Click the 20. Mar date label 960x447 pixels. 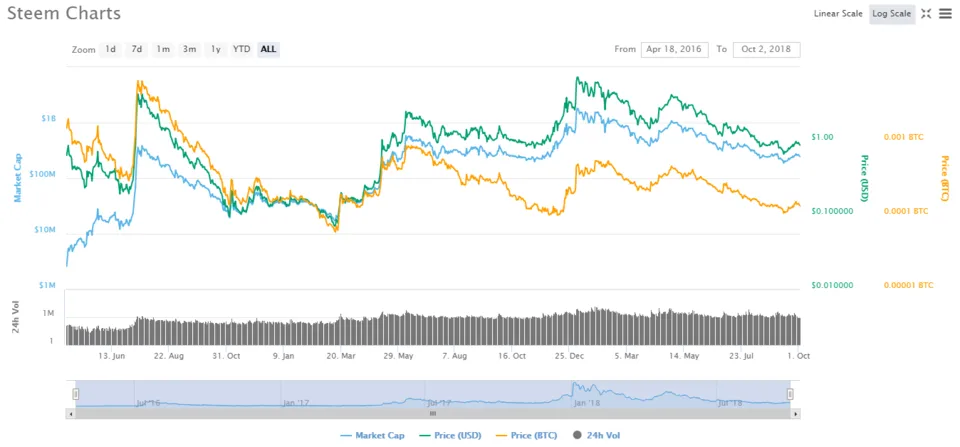pos(342,355)
